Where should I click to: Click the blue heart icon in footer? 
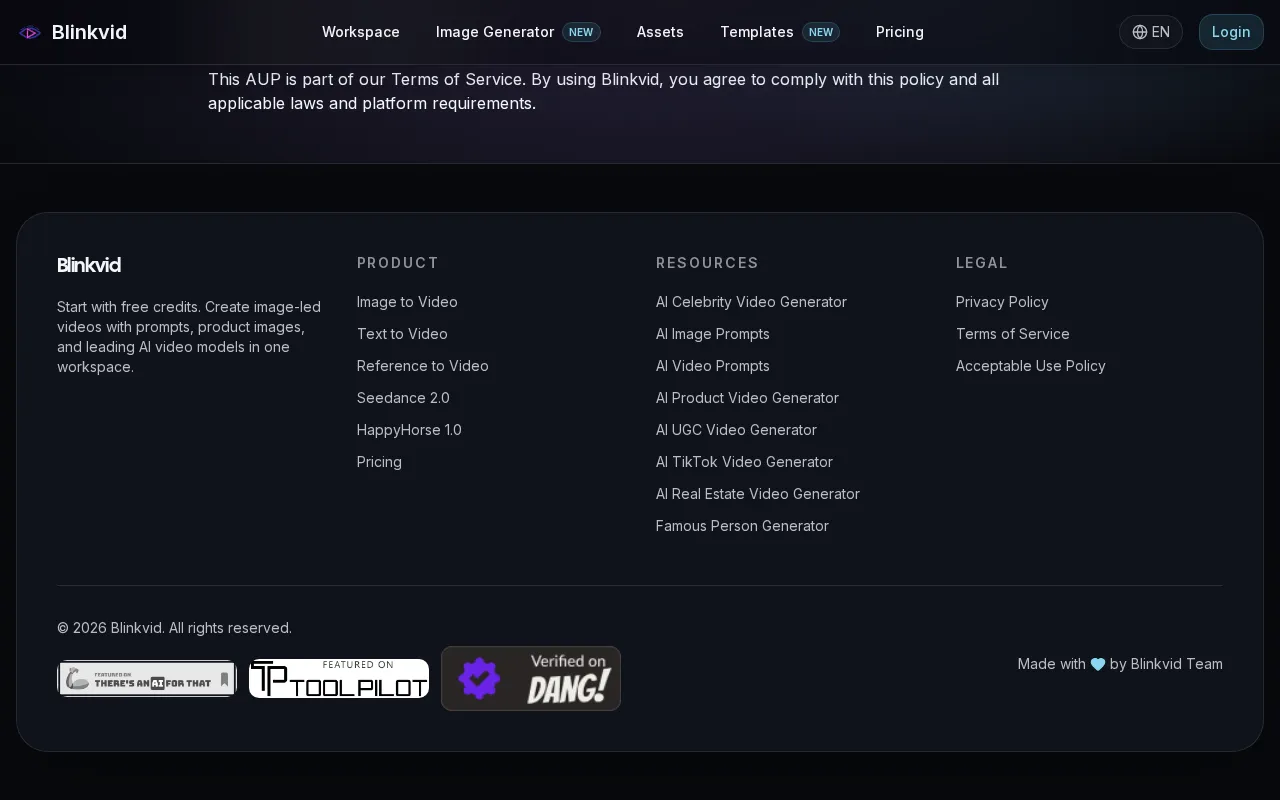tap(1098, 664)
